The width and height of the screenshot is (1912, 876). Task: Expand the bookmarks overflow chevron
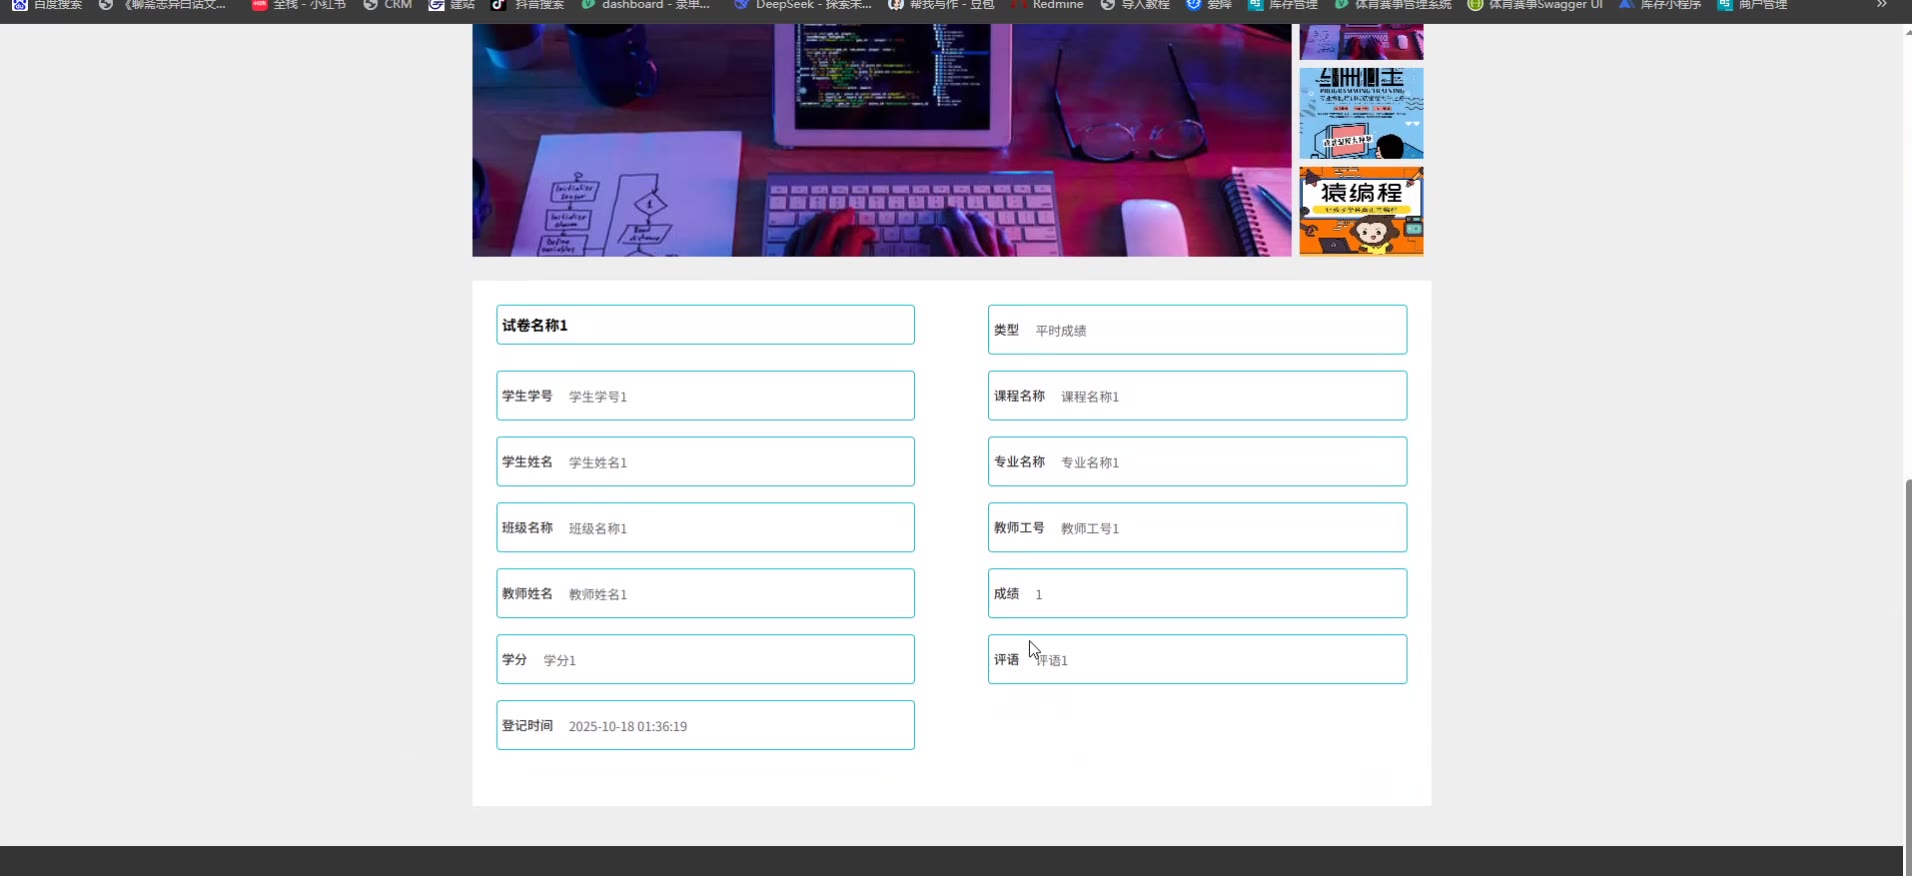1881,5
